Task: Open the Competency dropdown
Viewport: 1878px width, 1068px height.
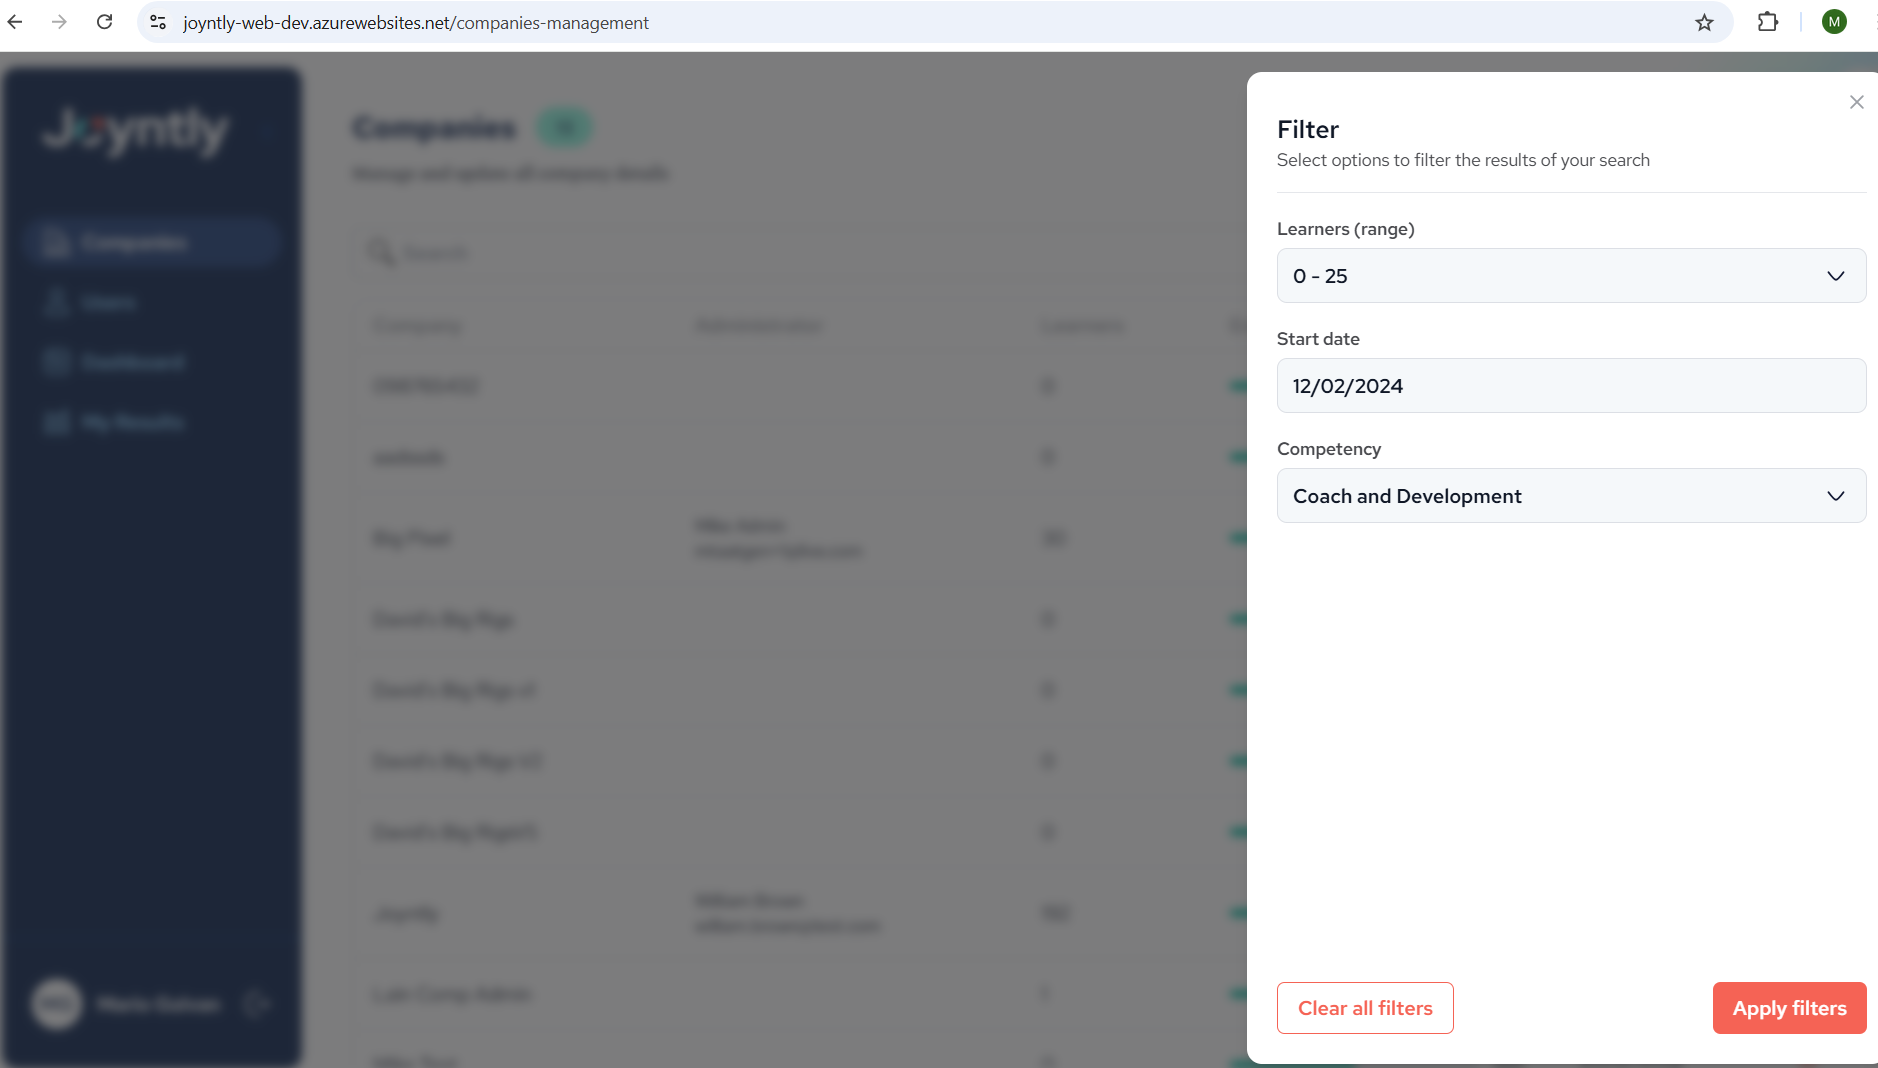Action: (1570, 496)
